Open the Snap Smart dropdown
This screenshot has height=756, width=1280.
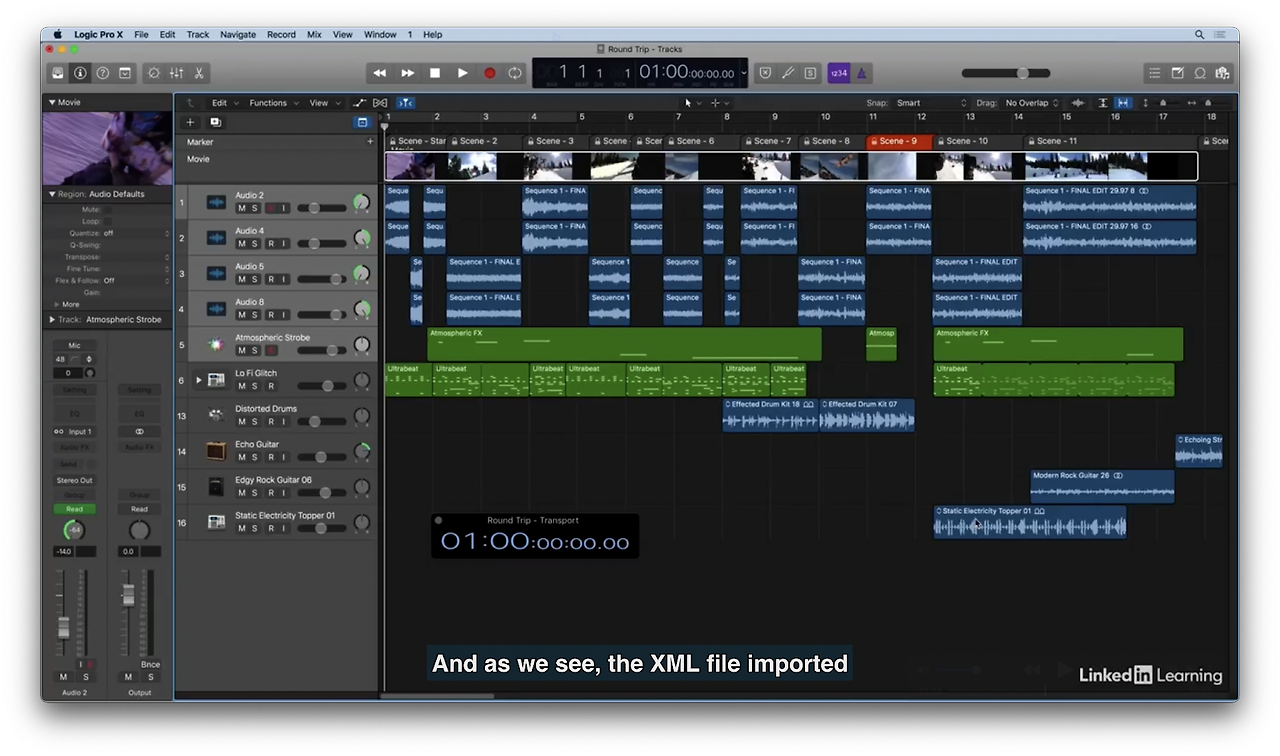coord(931,103)
